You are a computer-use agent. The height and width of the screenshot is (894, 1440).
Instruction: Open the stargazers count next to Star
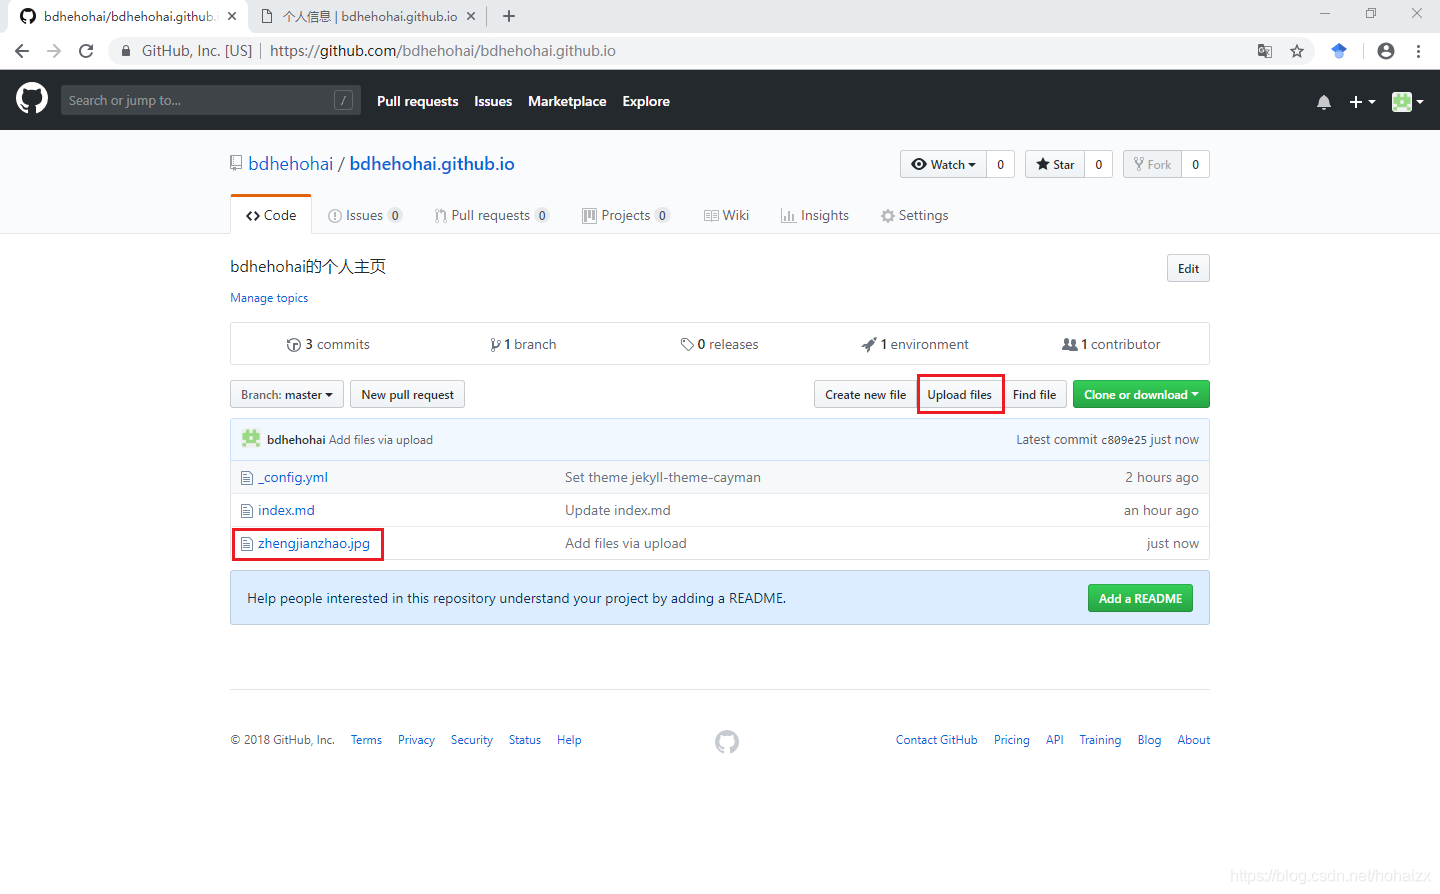click(1099, 164)
